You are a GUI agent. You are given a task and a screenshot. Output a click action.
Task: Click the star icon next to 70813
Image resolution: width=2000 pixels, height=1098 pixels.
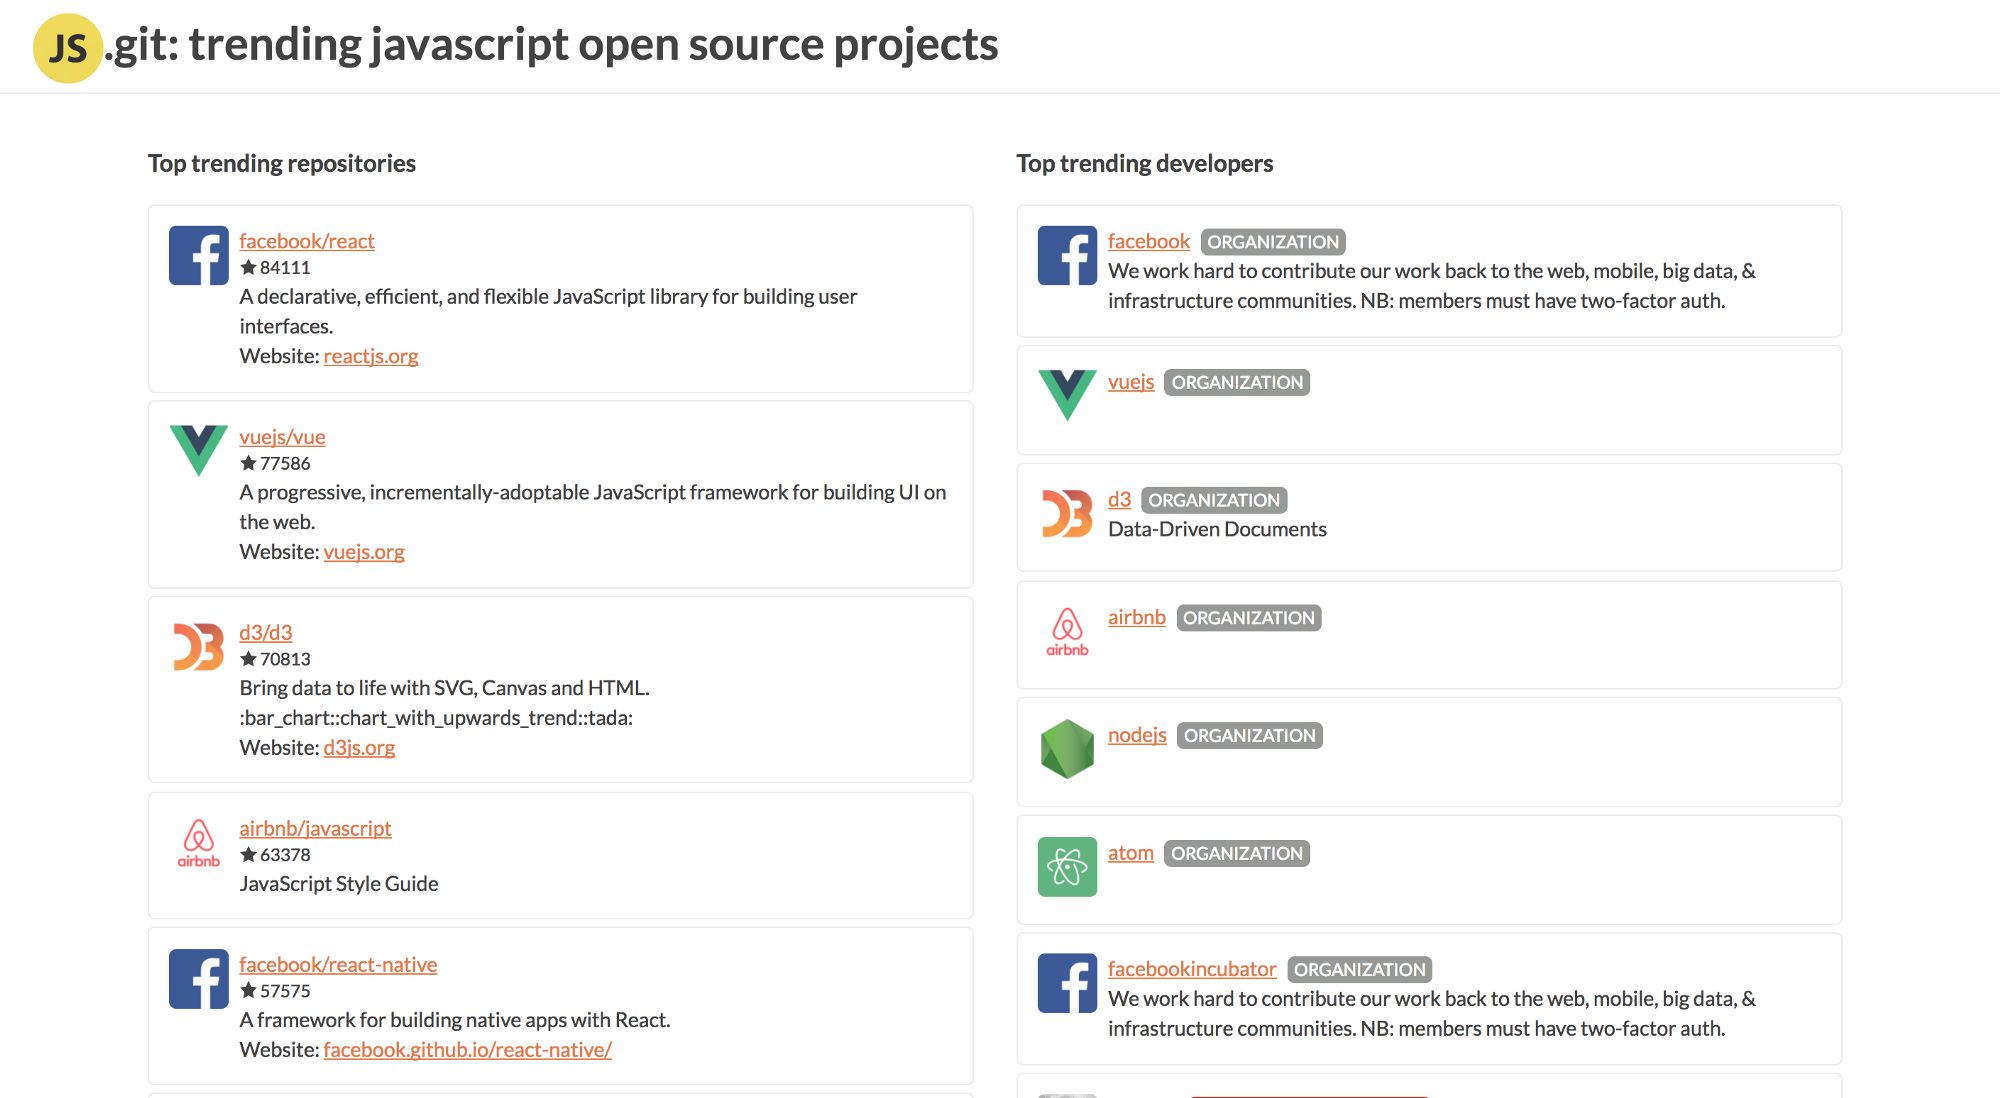249,659
